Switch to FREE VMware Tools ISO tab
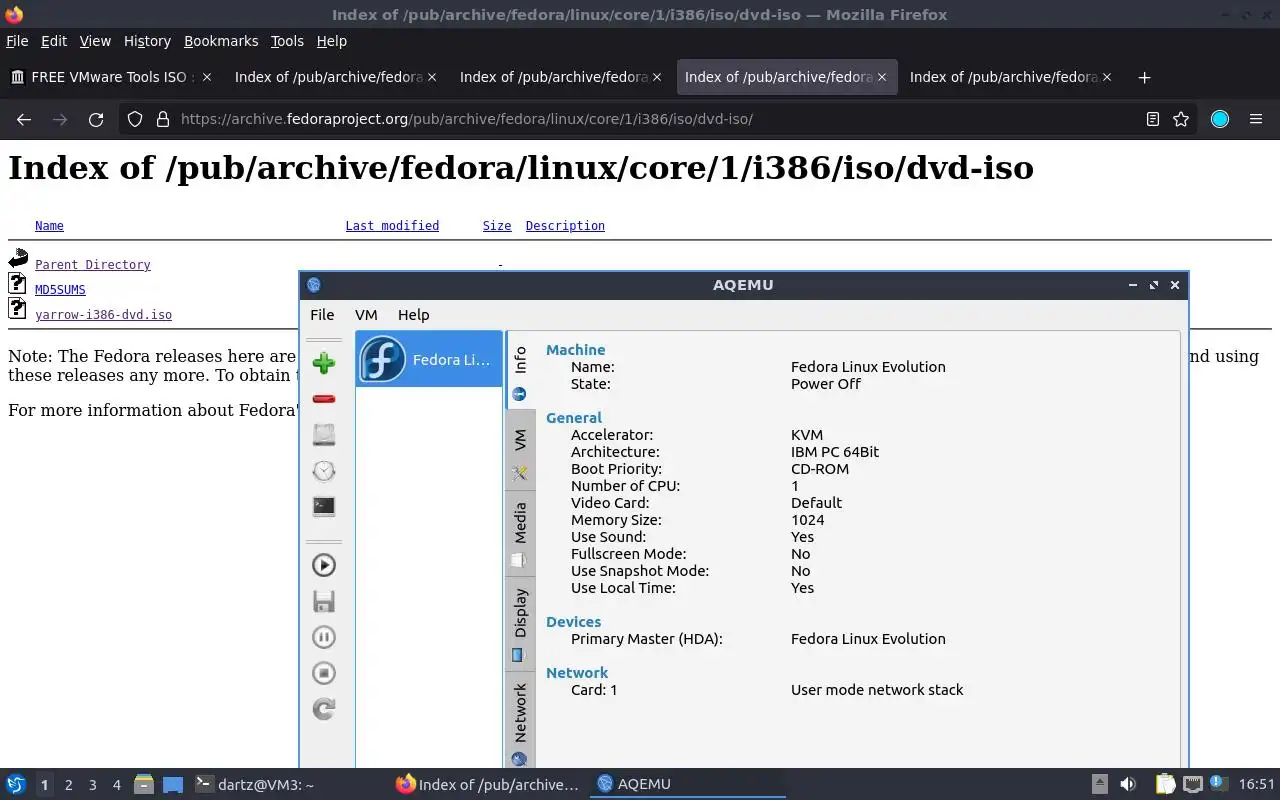Image resolution: width=1280 pixels, height=800 pixels. [110, 77]
